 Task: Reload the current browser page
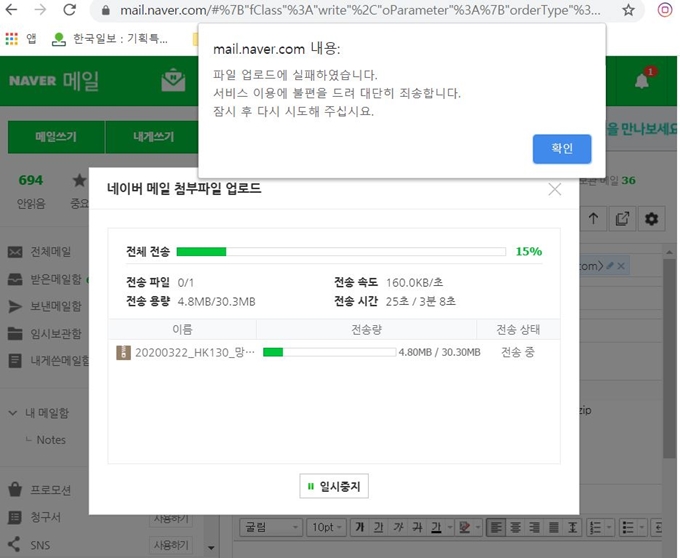pyautogui.click(x=70, y=10)
